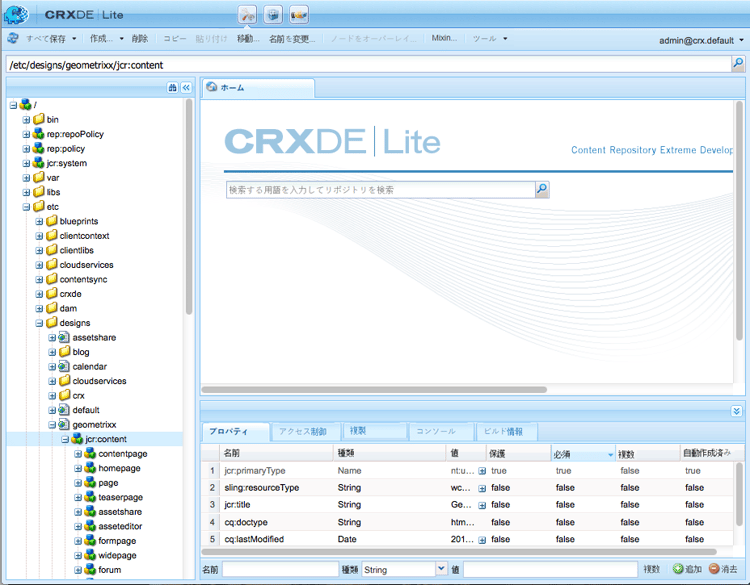Image resolution: width=750 pixels, height=585 pixels.
Task: Open the admin@crx.default user menu
Action: tap(702, 41)
